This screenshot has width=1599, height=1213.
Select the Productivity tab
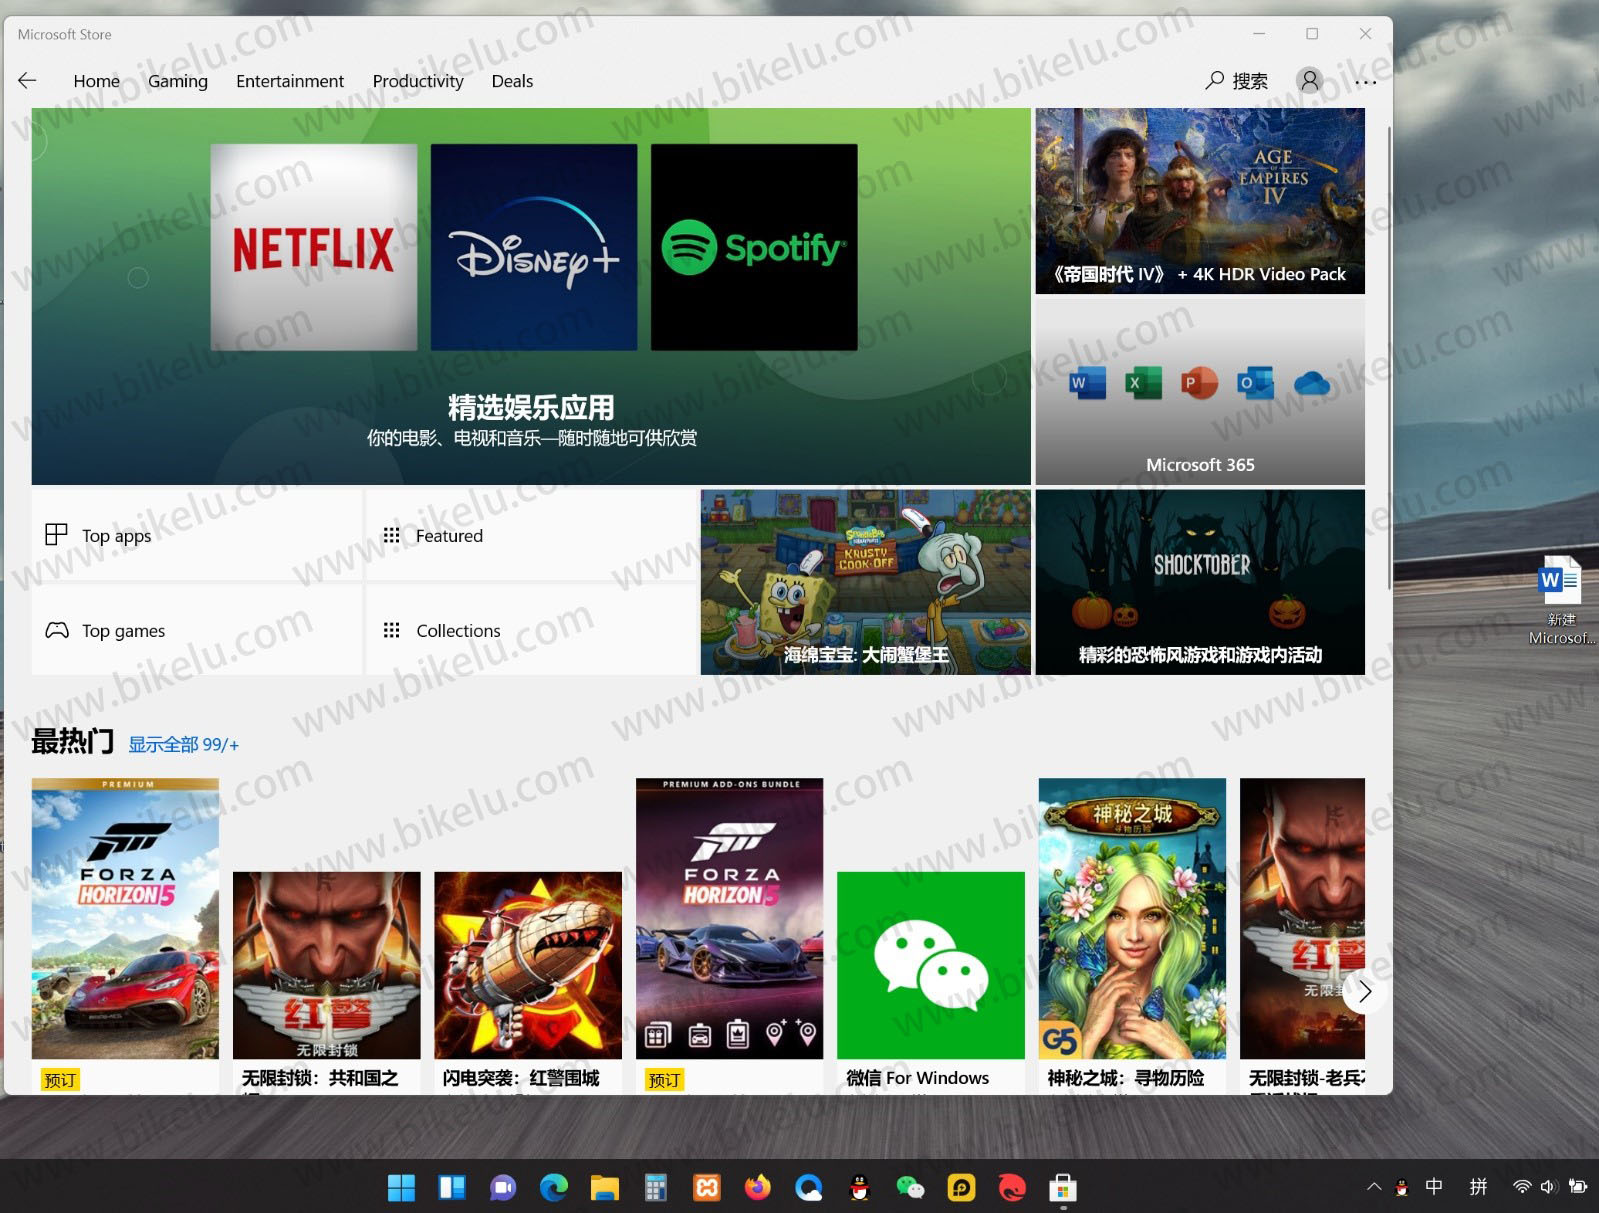pyautogui.click(x=418, y=81)
